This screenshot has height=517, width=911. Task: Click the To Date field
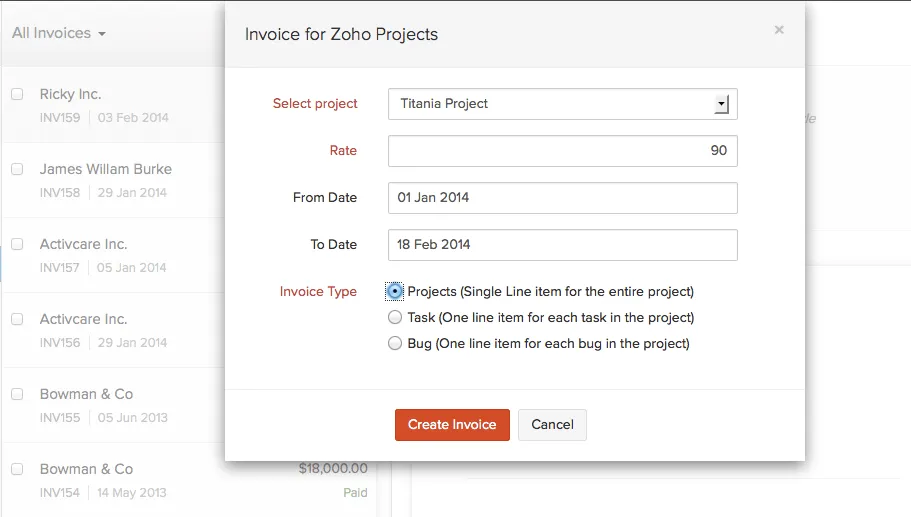tap(562, 245)
